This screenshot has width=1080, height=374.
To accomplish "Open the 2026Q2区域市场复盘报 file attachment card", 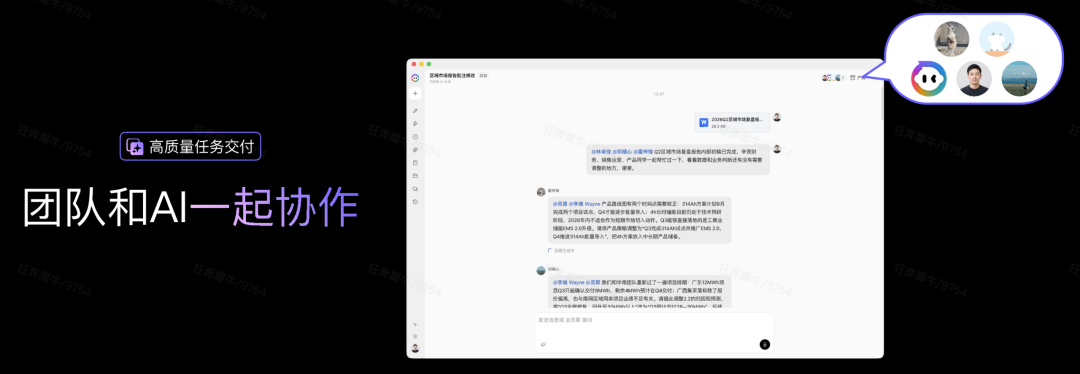I will coord(733,123).
